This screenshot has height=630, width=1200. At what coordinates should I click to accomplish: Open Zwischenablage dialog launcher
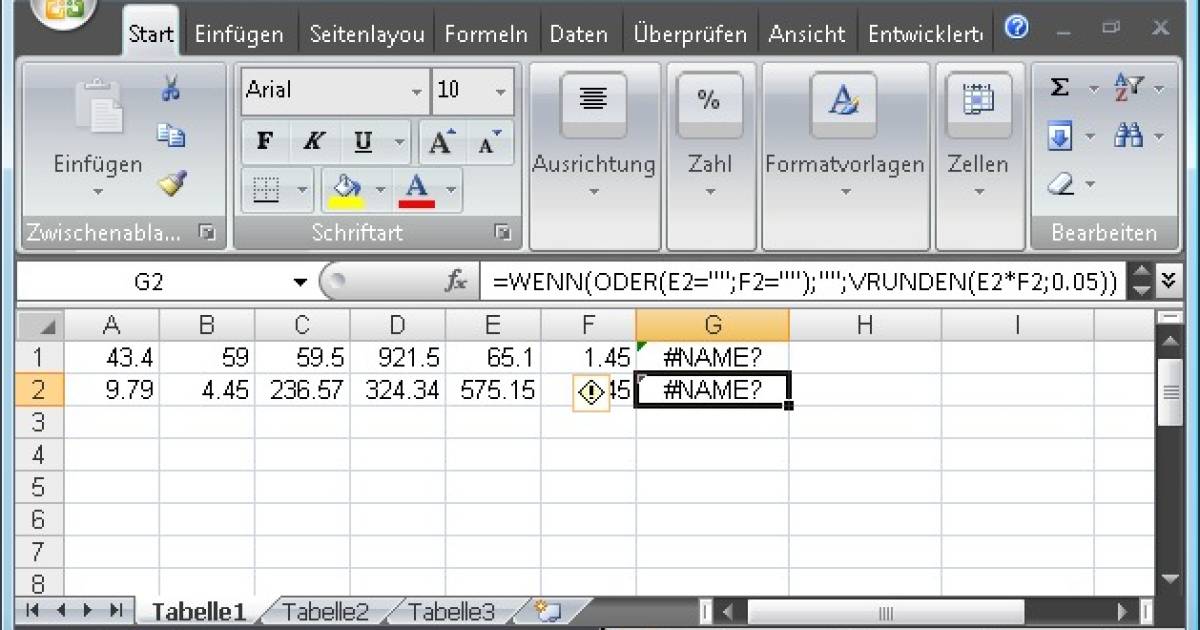coord(206,233)
